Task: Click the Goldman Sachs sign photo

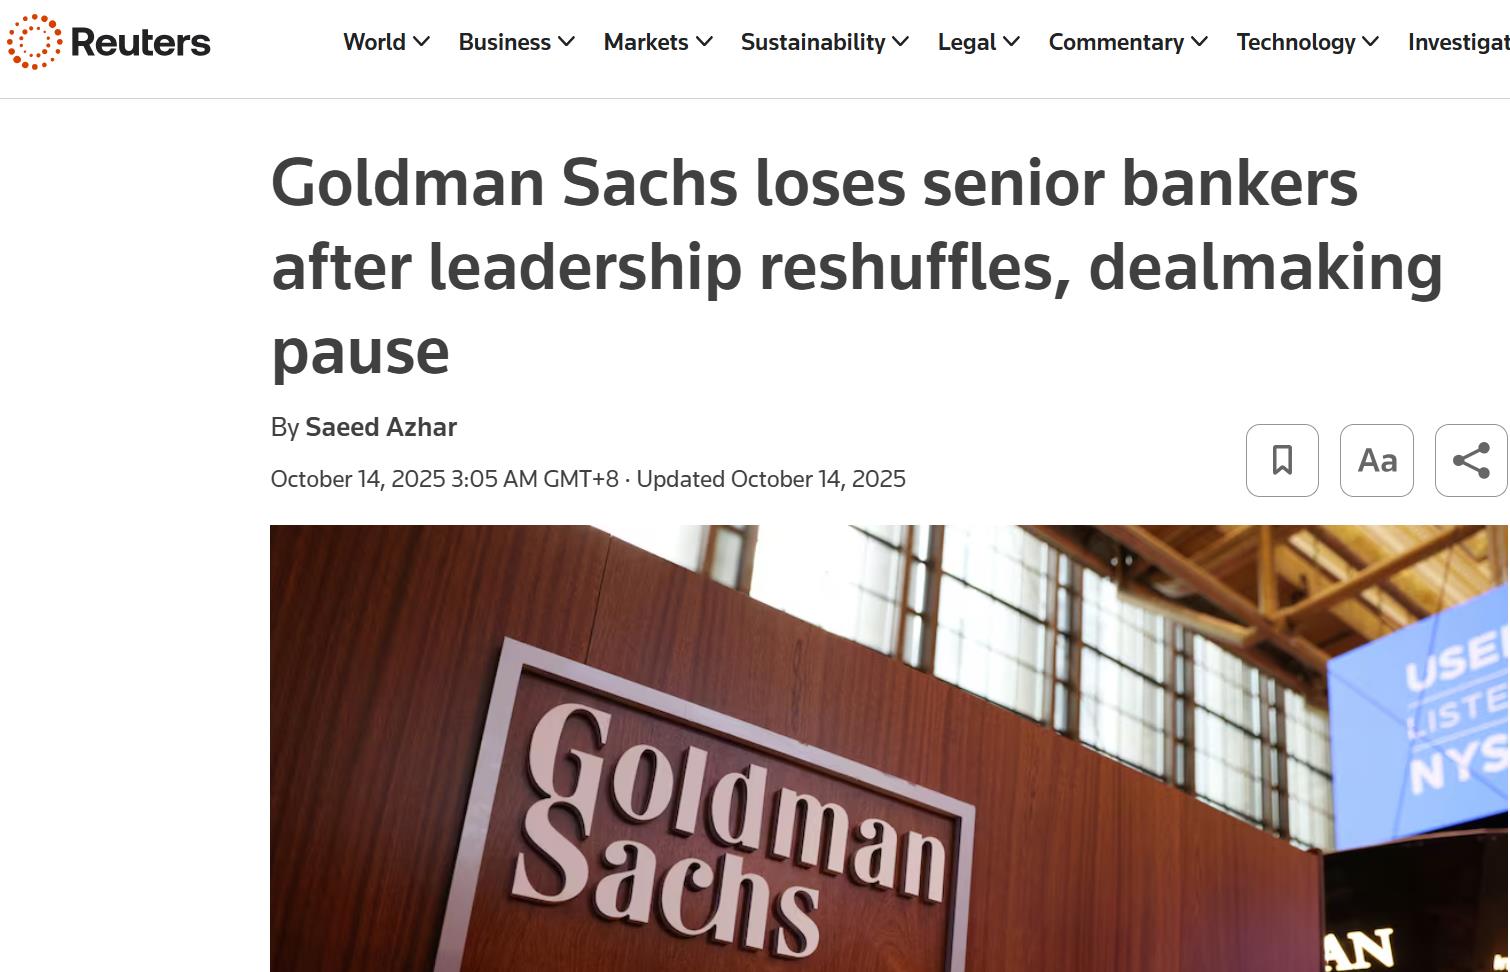Action: [888, 748]
